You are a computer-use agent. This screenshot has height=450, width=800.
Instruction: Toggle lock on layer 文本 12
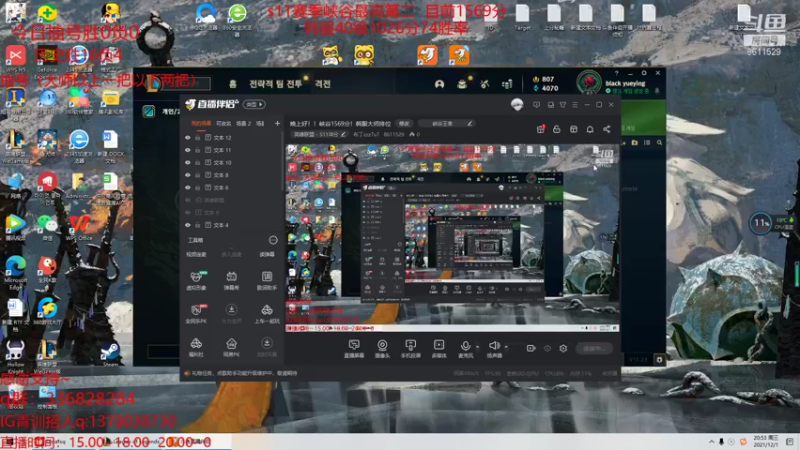(197, 138)
